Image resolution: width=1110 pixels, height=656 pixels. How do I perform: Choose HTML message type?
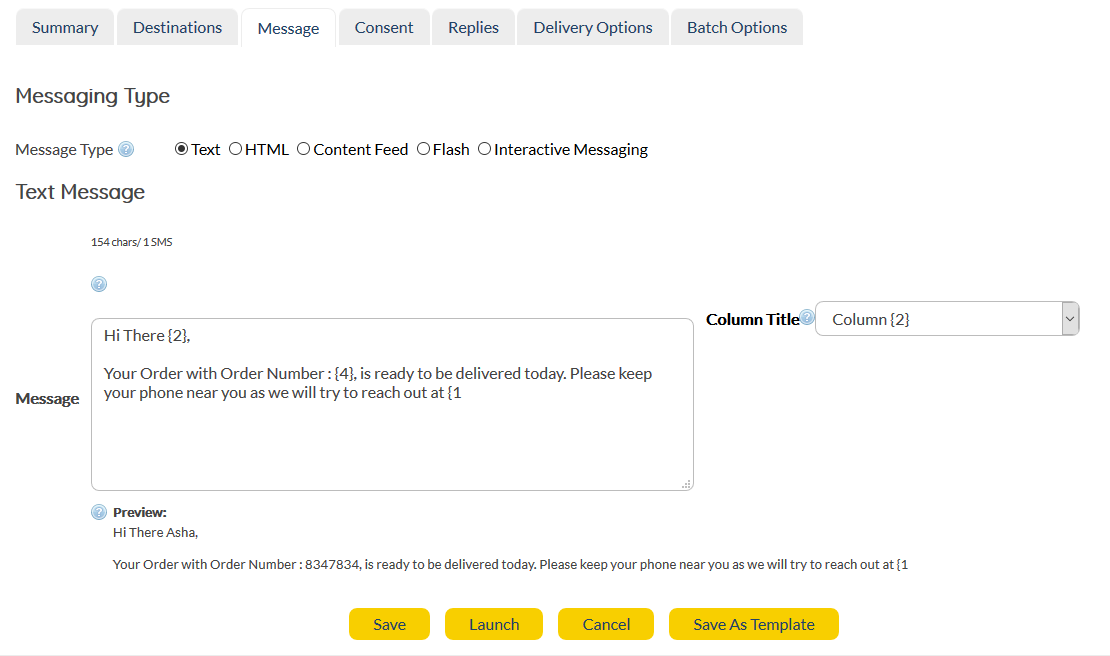tap(235, 149)
